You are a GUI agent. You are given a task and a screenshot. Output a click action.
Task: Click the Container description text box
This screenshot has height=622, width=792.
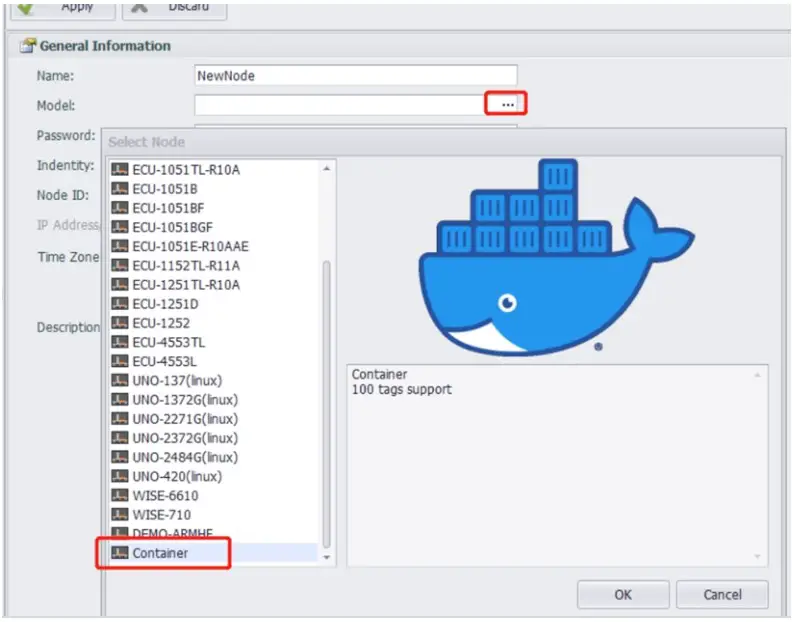557,465
